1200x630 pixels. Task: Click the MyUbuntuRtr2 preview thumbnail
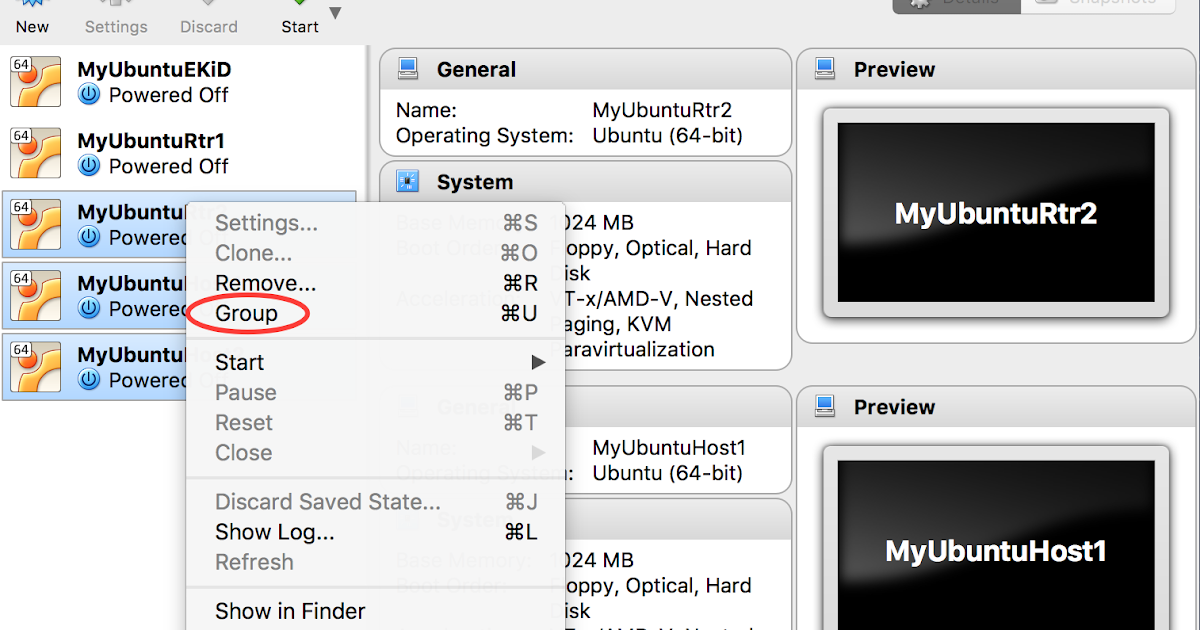[x=994, y=212]
